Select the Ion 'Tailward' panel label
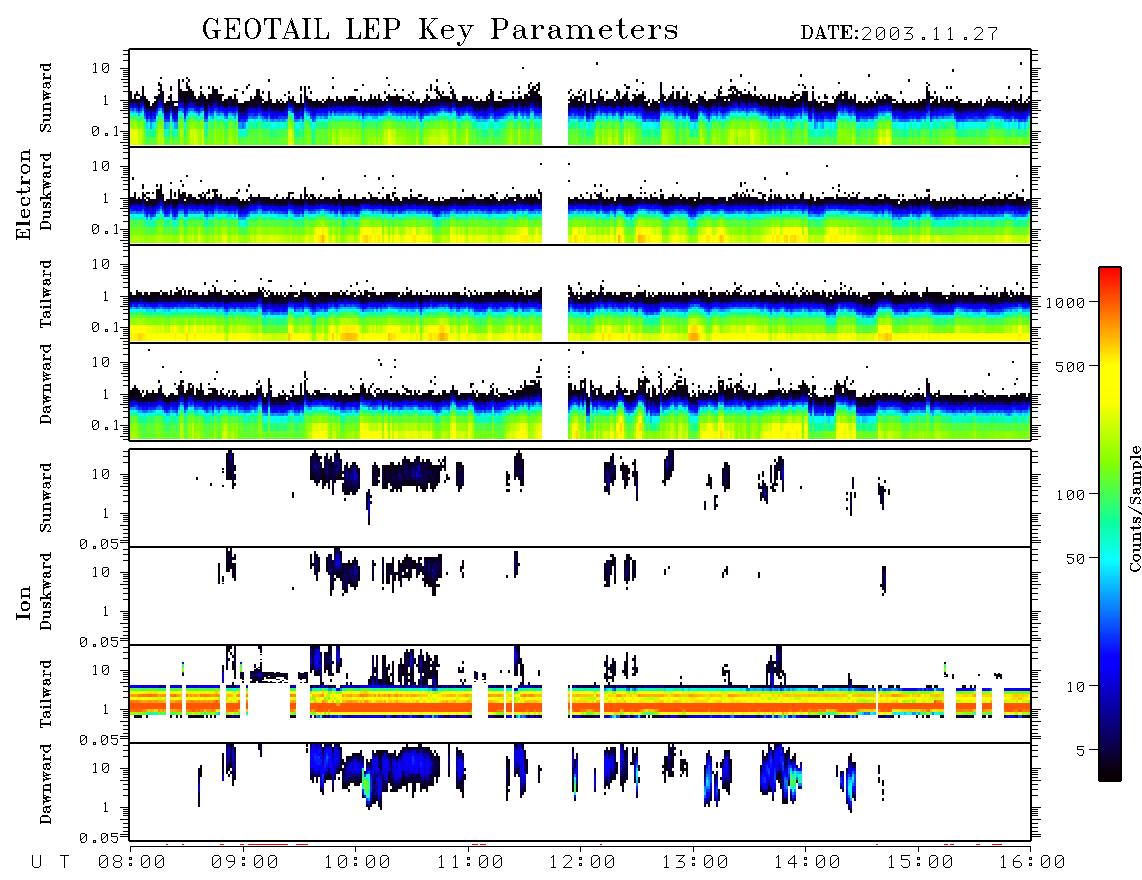Image resolution: width=1142 pixels, height=880 pixels. point(46,694)
